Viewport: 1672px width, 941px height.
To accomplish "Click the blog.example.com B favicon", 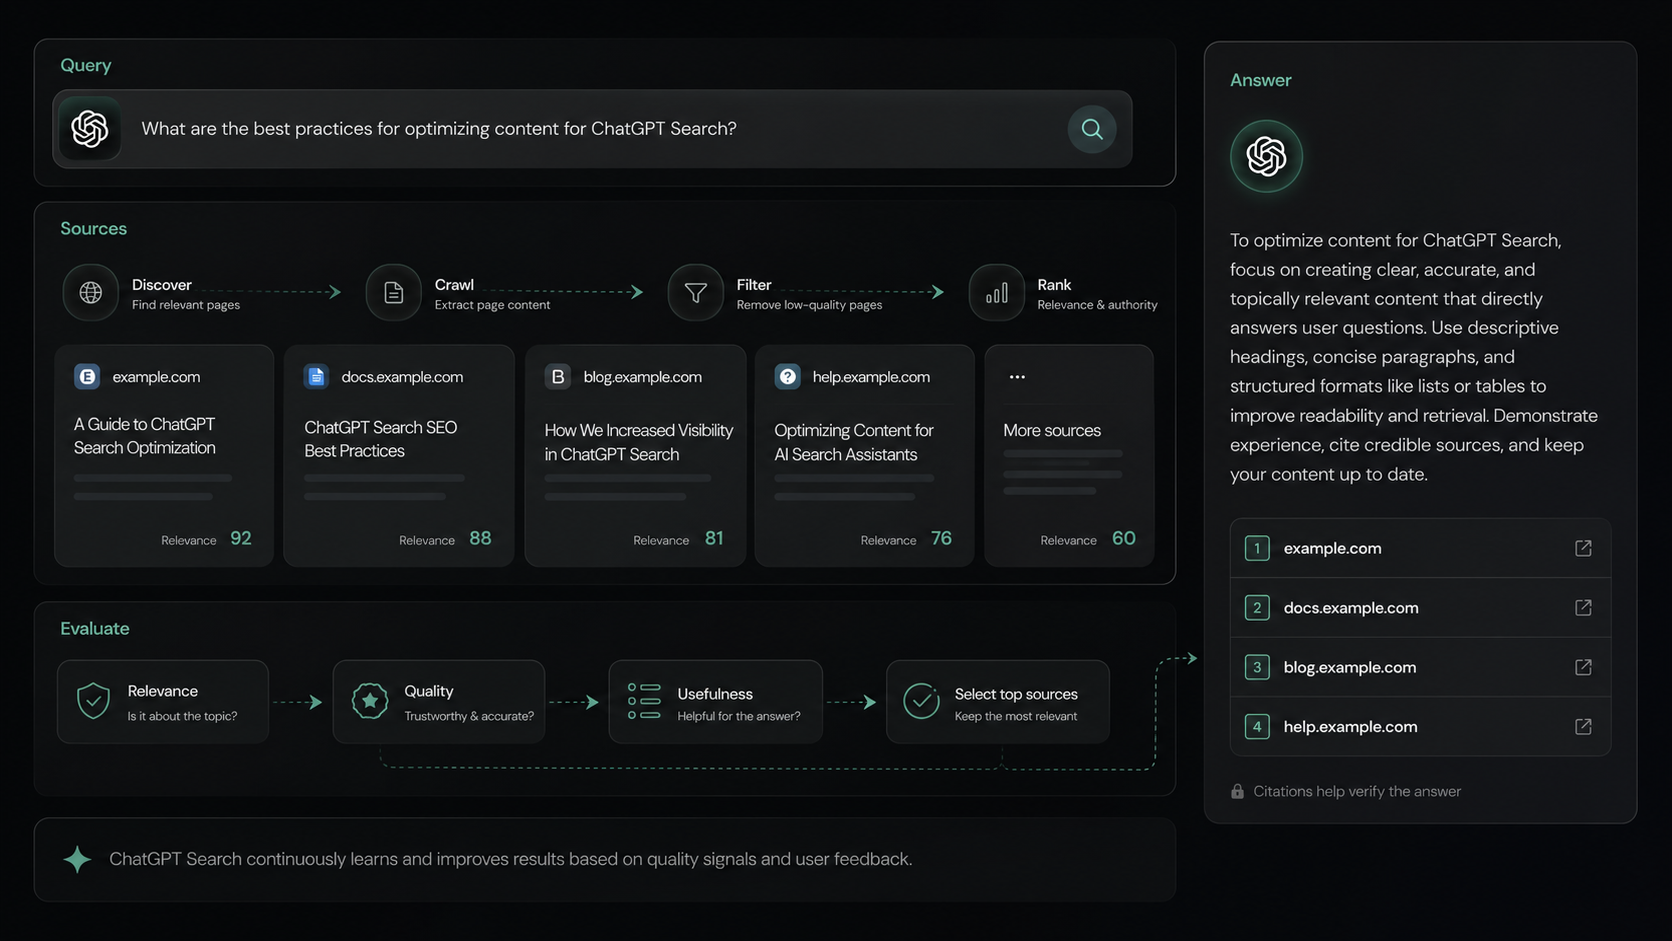I will pos(558,377).
